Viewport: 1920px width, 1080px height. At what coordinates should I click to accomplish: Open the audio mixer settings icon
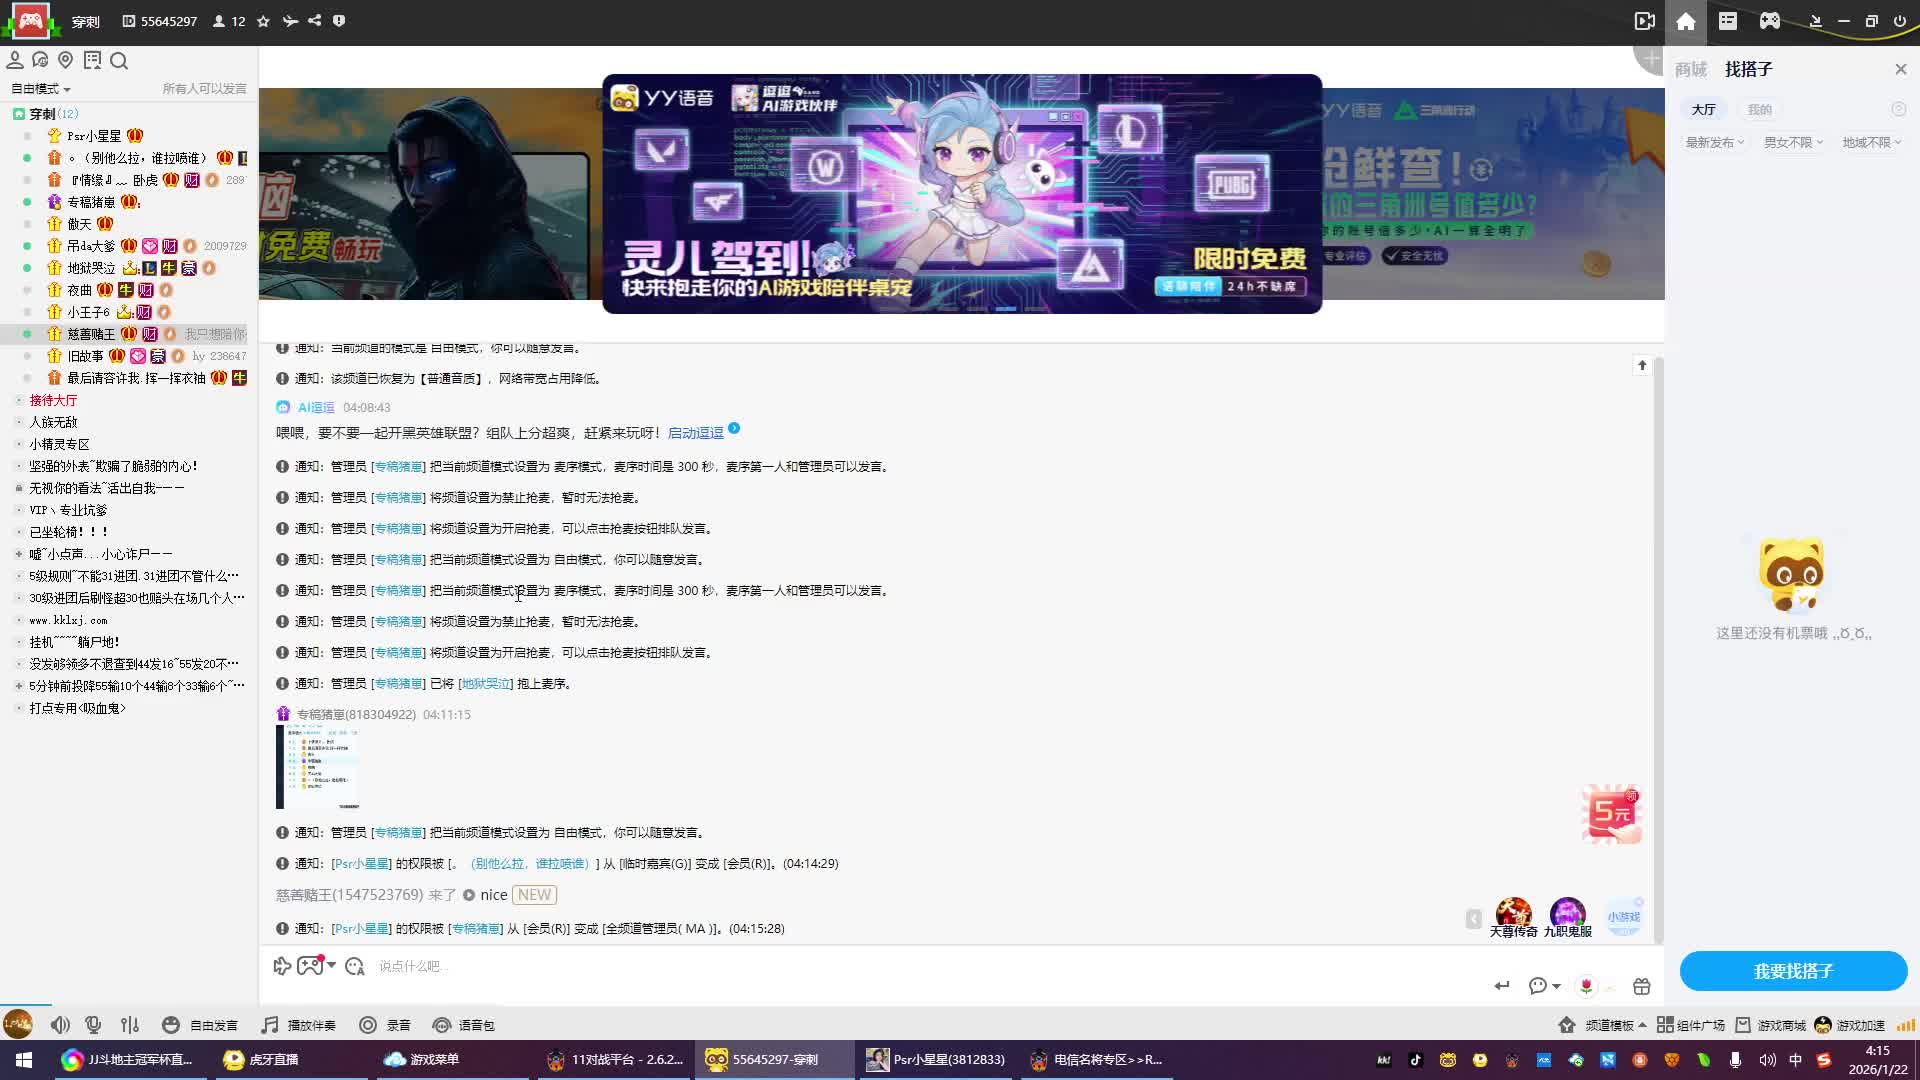coord(130,1025)
